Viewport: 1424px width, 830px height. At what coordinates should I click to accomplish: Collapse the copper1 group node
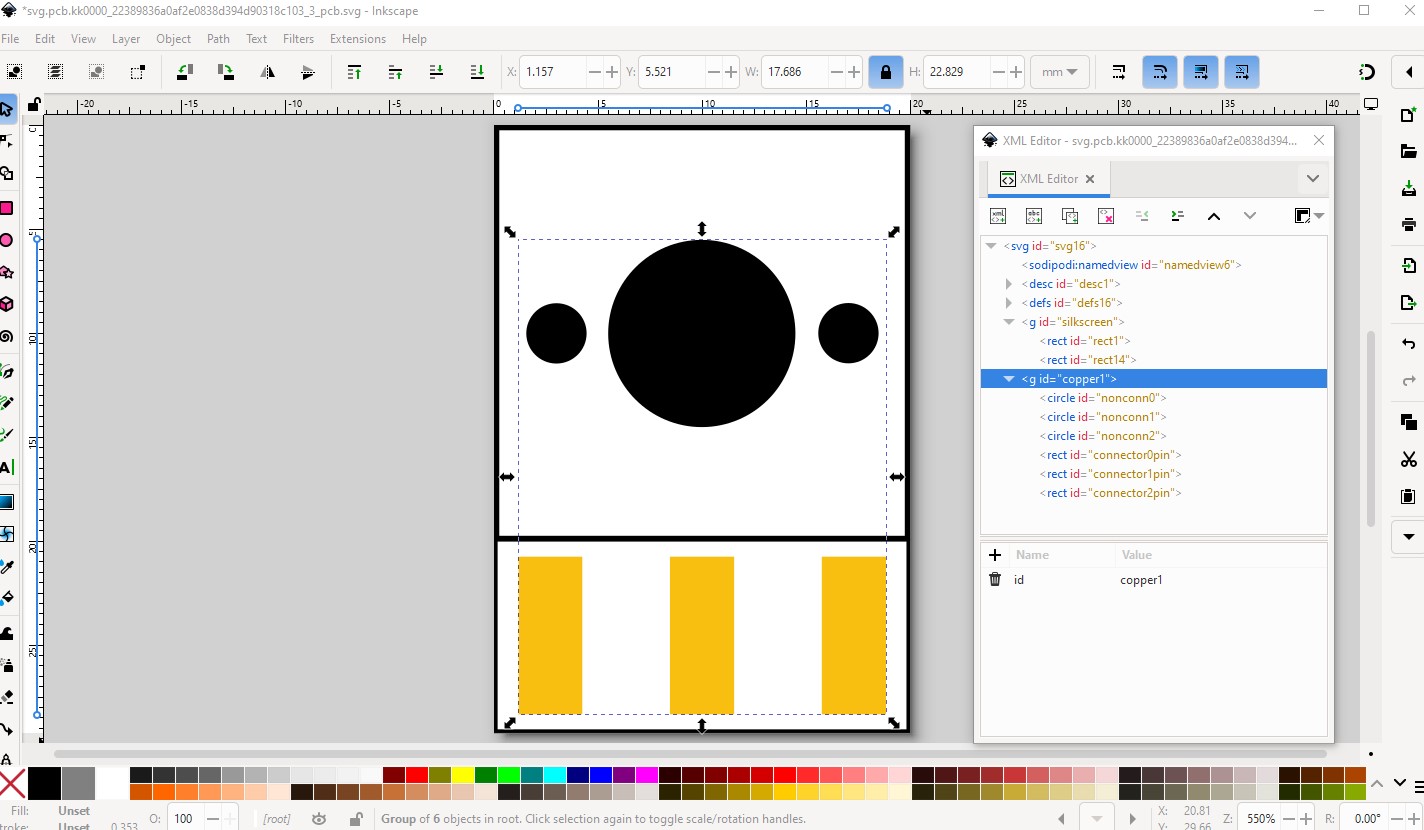pos(1008,379)
